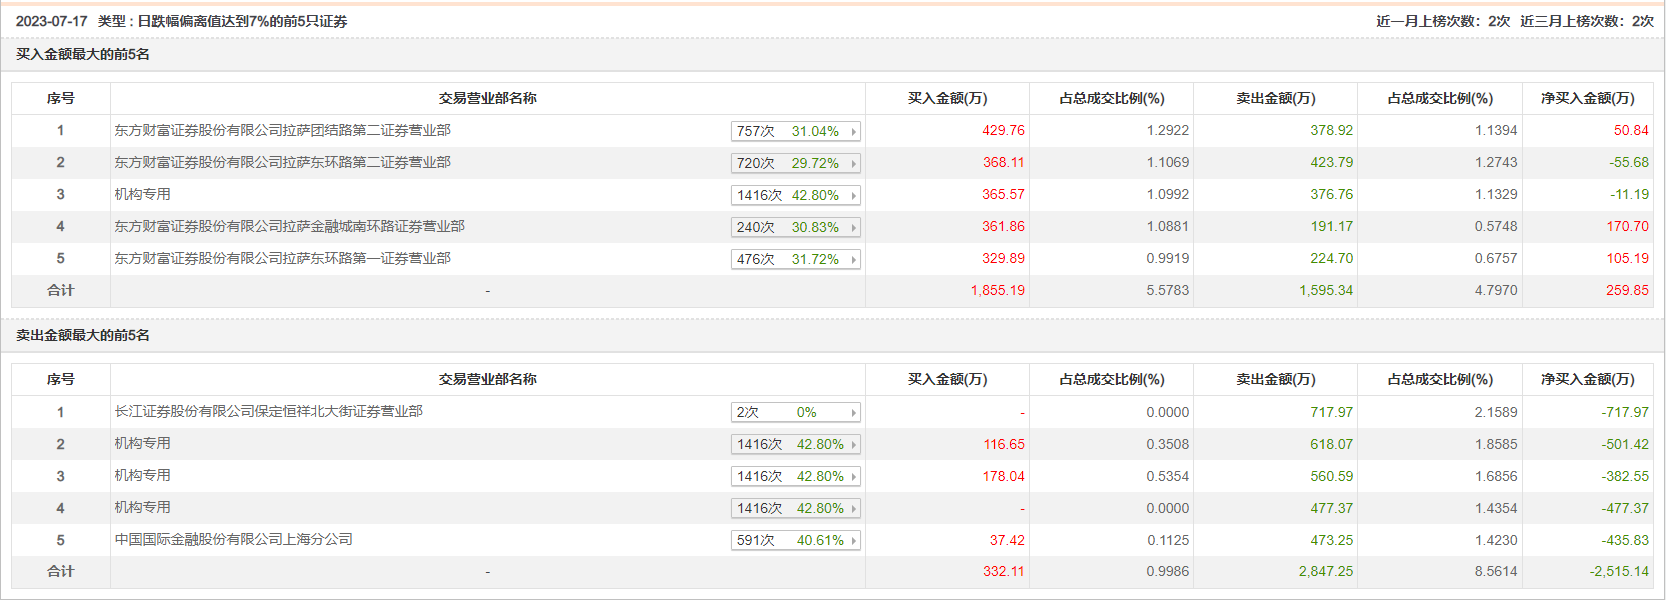Viewport: 1666px width, 600px height.
Task: Click 机构专用 in the buy table
Action: click(x=142, y=194)
